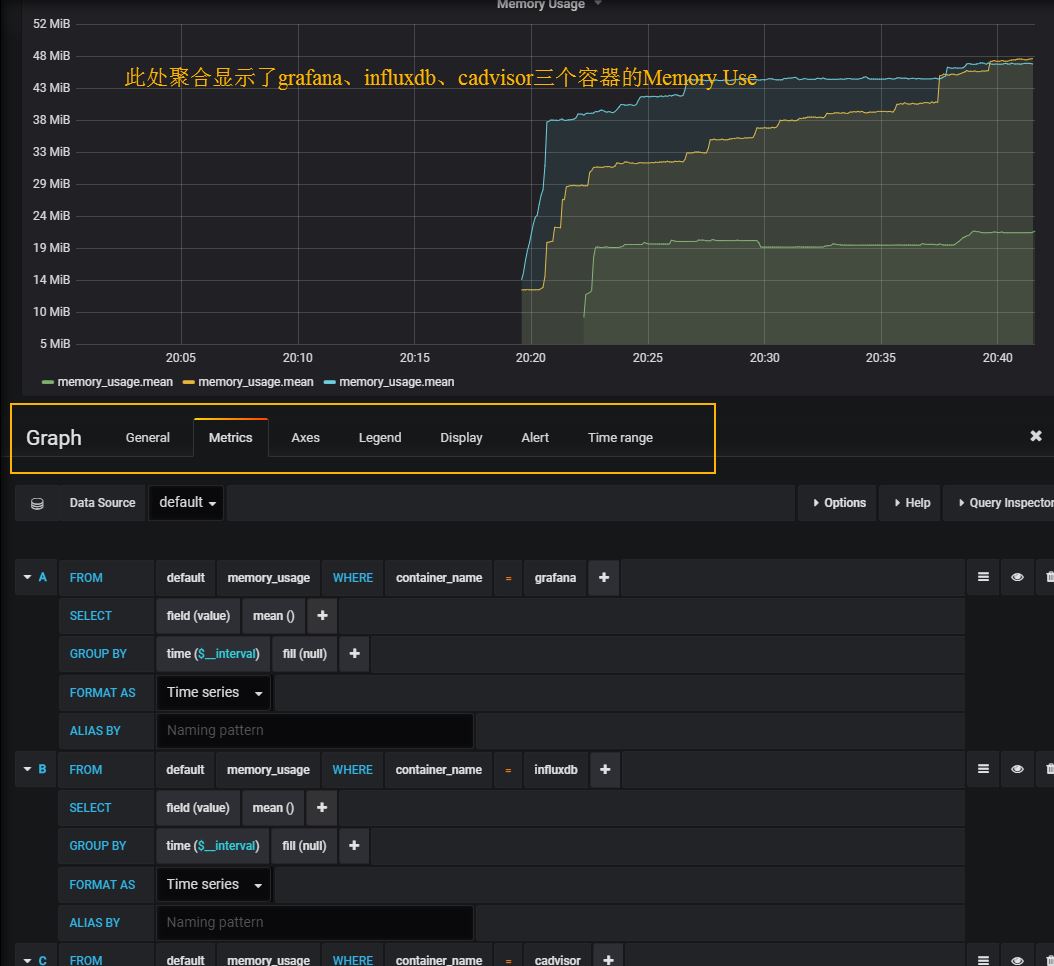
Task: Add a field to query B's SELECT row
Action: coord(321,807)
